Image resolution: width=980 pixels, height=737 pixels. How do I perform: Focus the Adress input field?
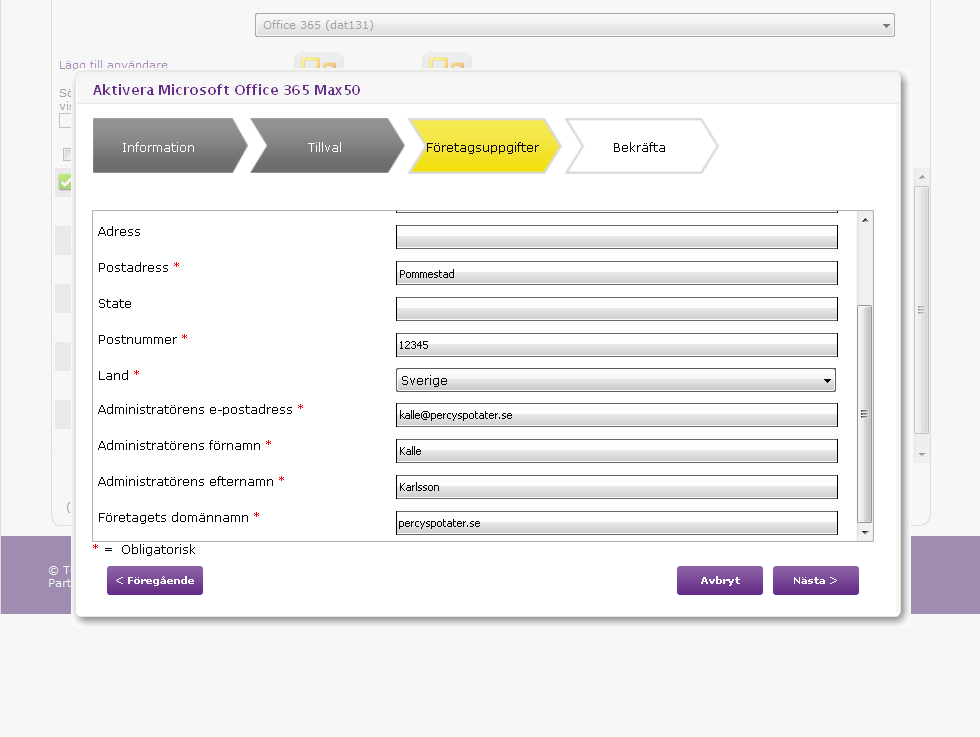click(x=617, y=237)
